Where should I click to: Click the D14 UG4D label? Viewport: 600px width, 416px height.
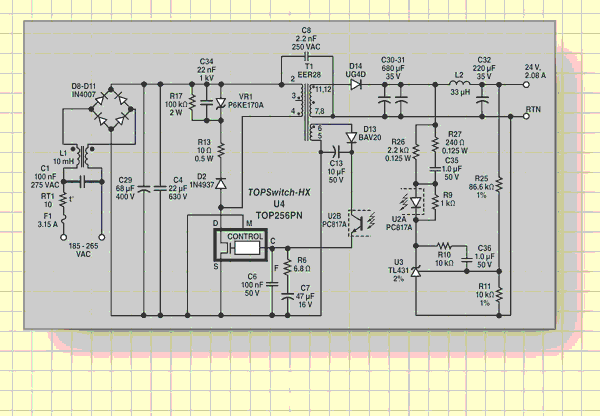pyautogui.click(x=355, y=70)
